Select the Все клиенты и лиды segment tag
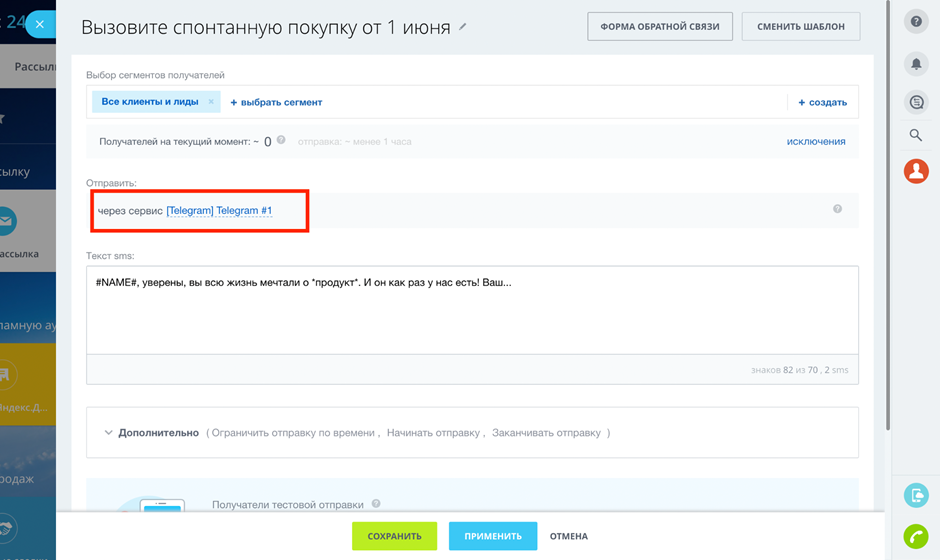 (x=150, y=102)
